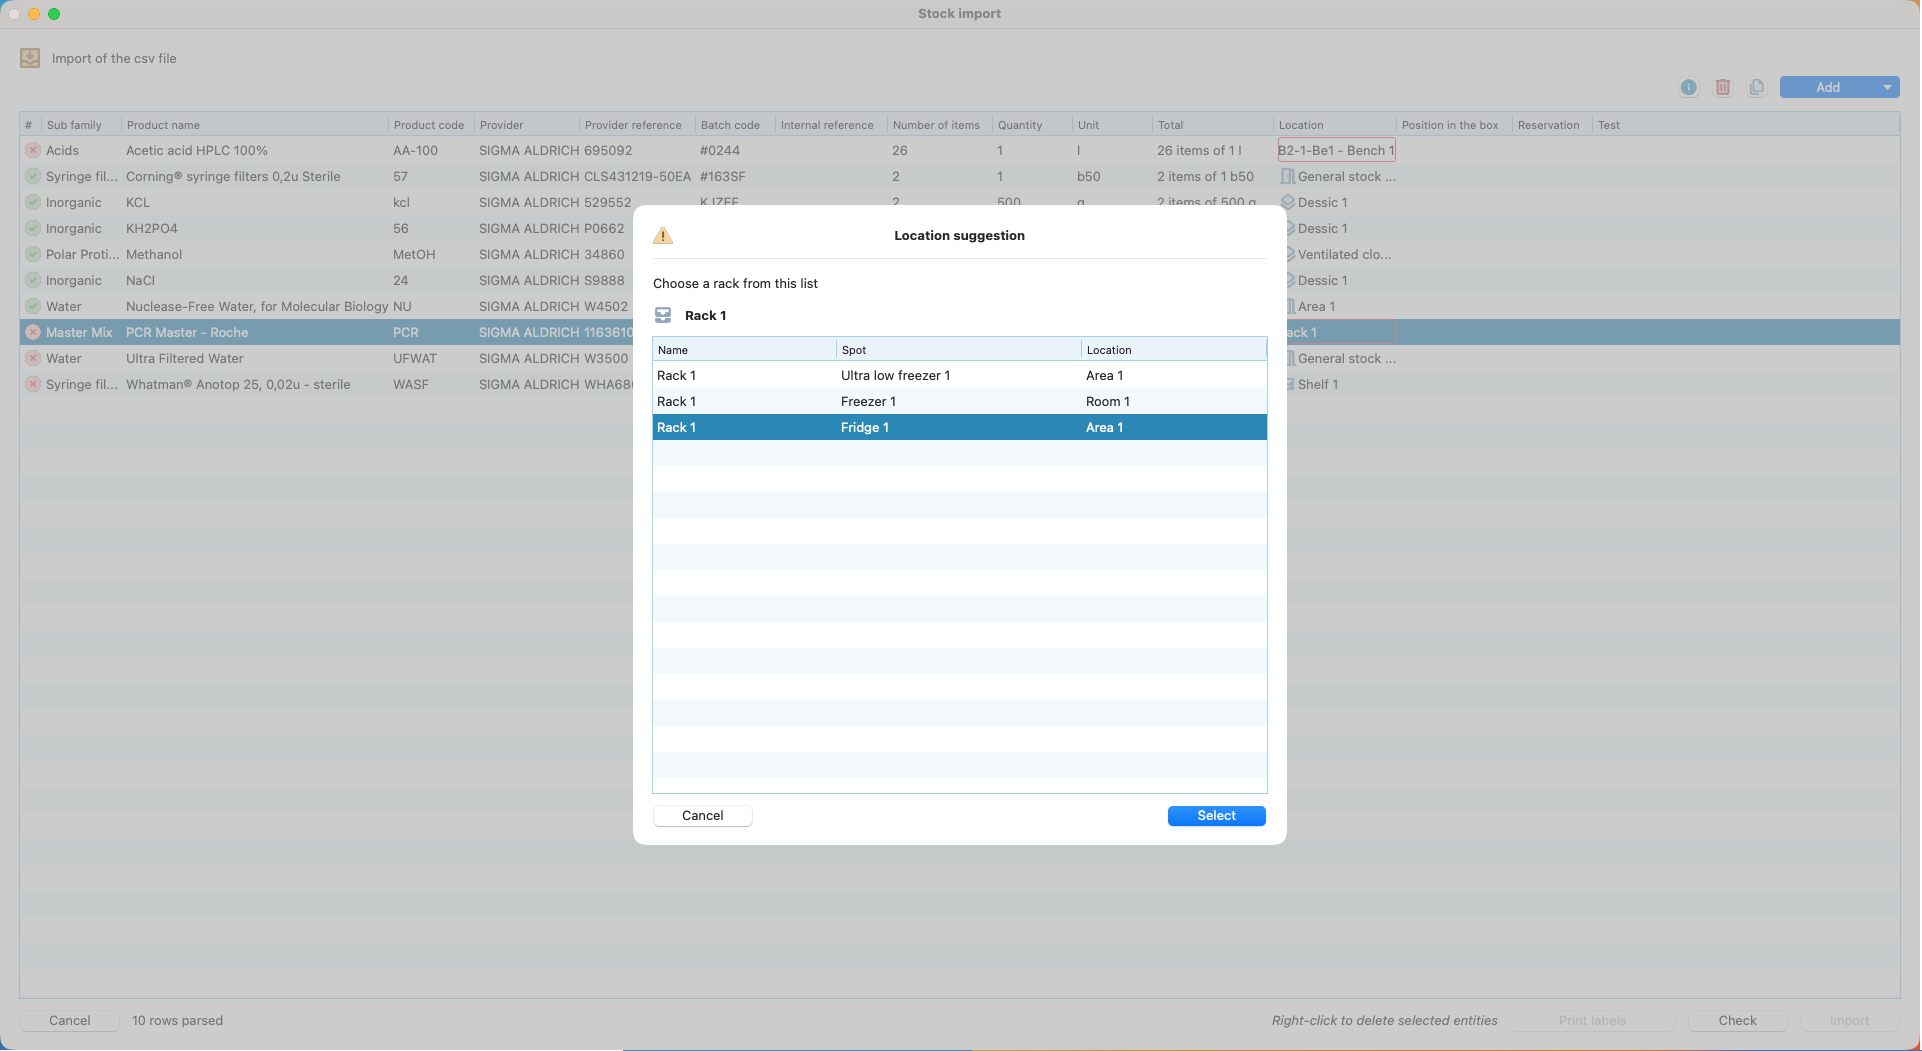
Task: Click red error status icon for Acetic acid
Action: (33, 151)
